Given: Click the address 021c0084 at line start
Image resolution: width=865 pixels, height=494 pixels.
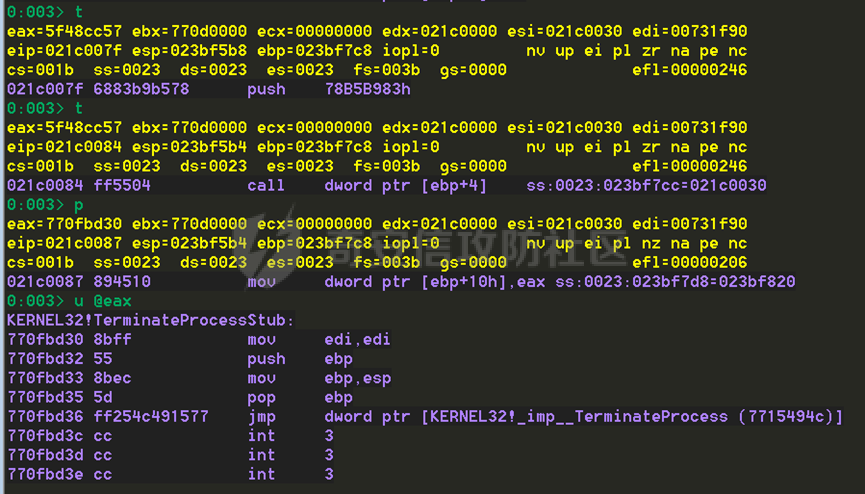Looking at the screenshot, I should click(45, 185).
